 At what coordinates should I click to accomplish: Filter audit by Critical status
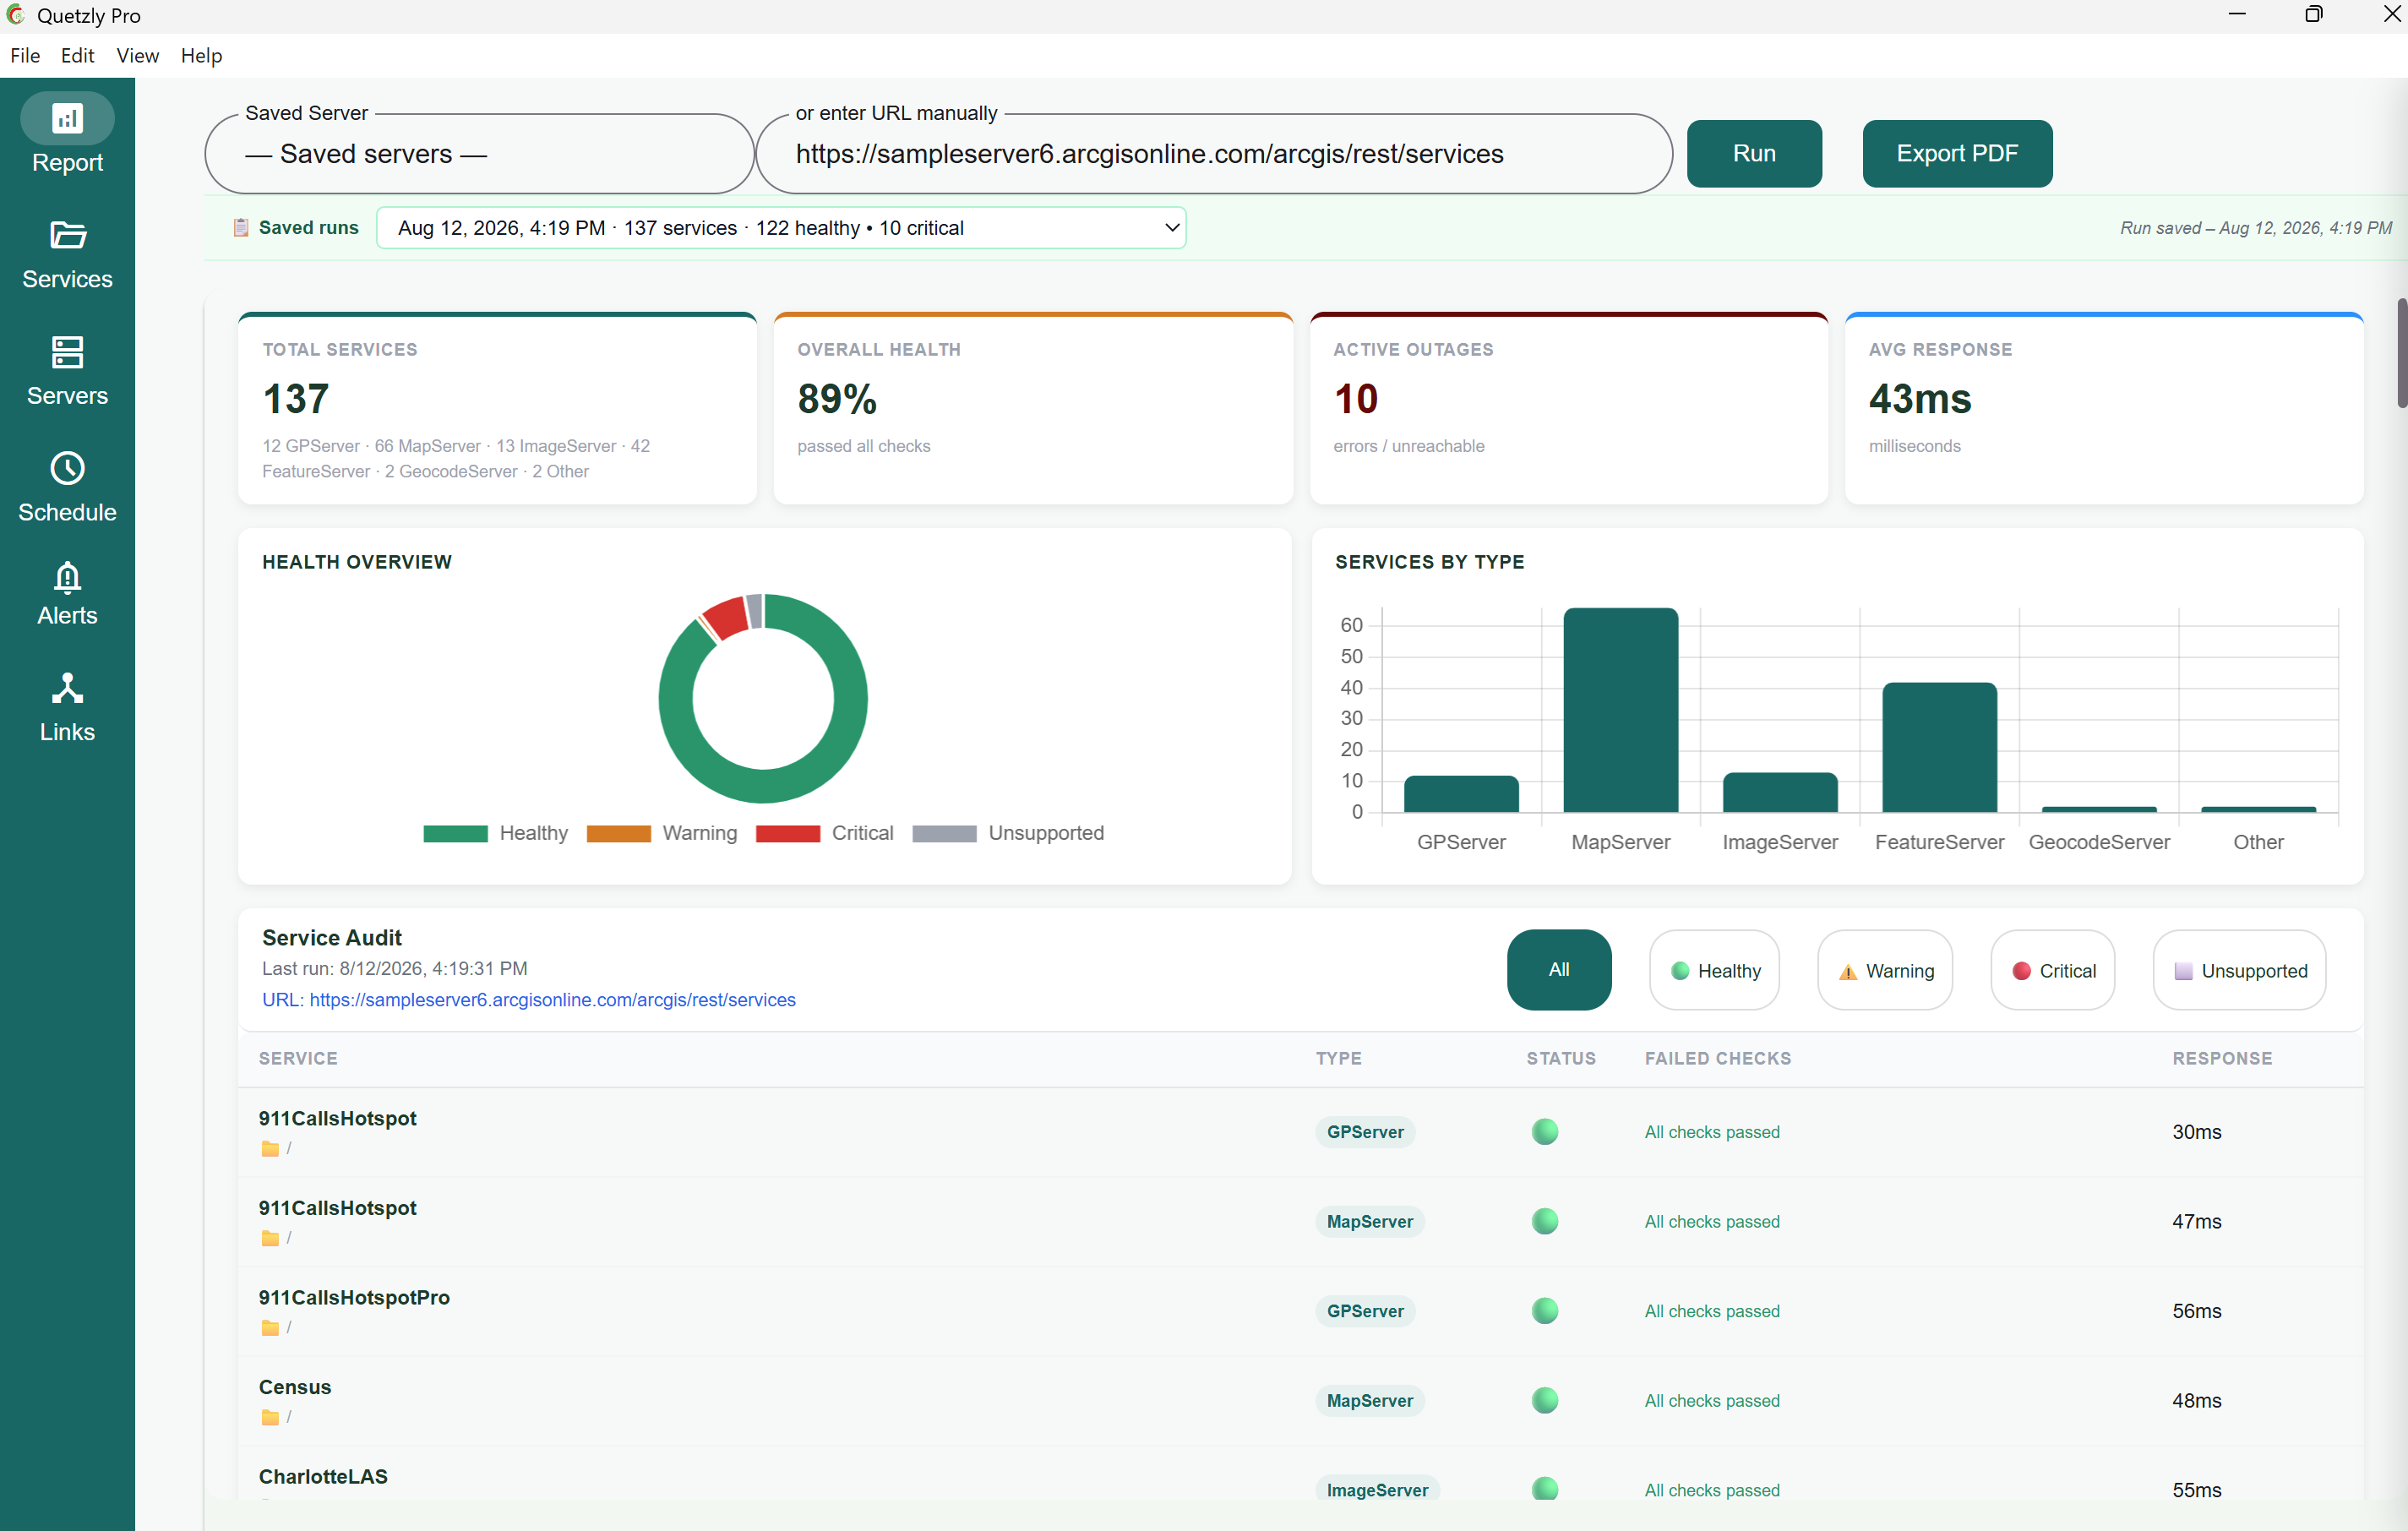click(2053, 970)
